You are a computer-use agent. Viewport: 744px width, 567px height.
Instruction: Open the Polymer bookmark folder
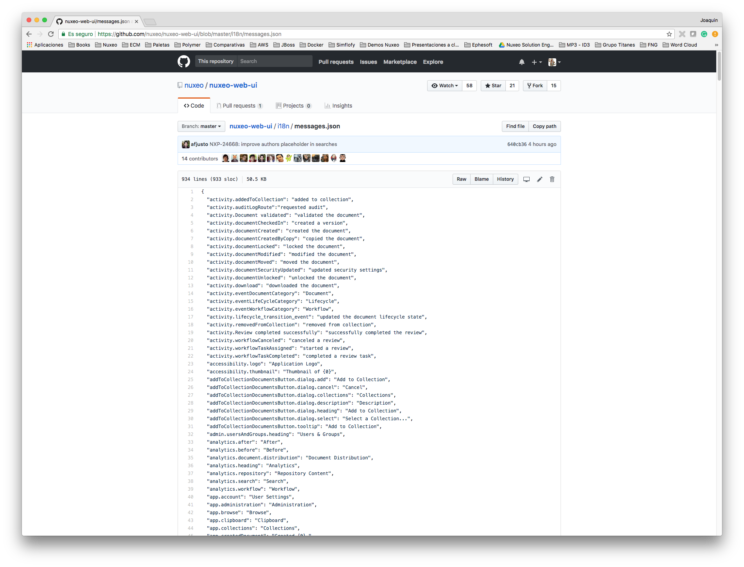187,45
